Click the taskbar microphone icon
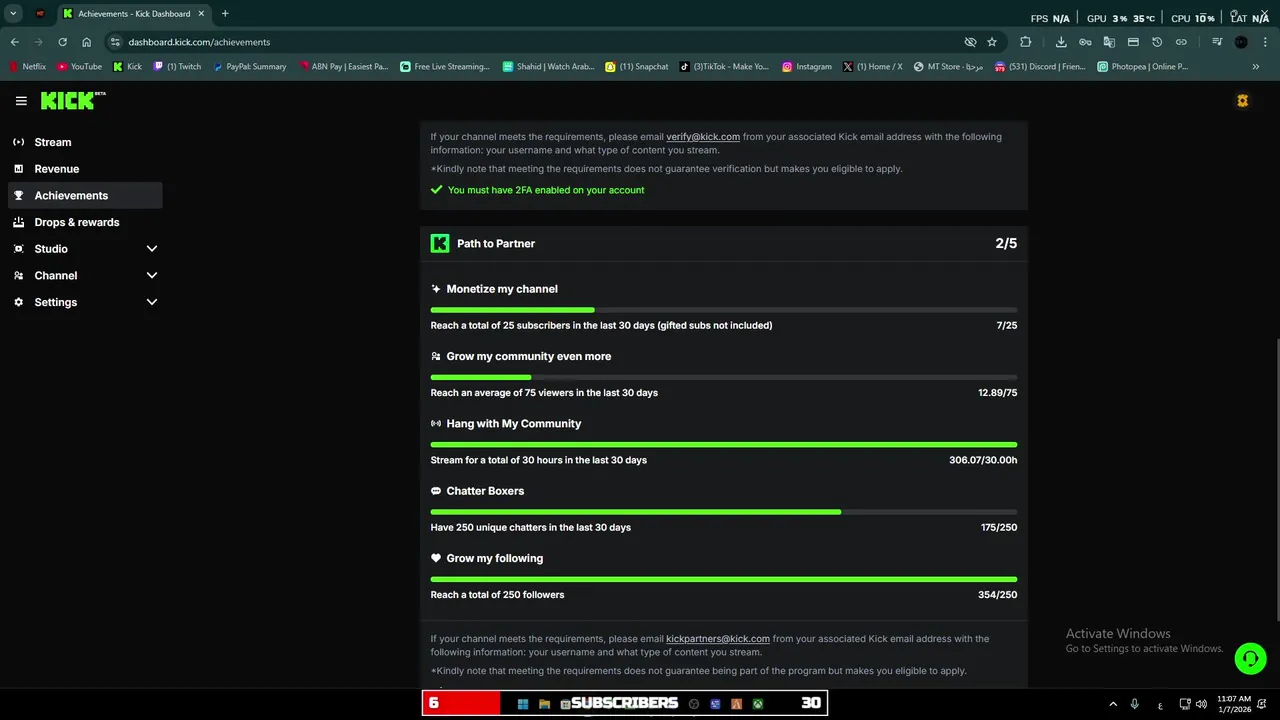Screen dimensions: 1280x720 (x=1134, y=703)
